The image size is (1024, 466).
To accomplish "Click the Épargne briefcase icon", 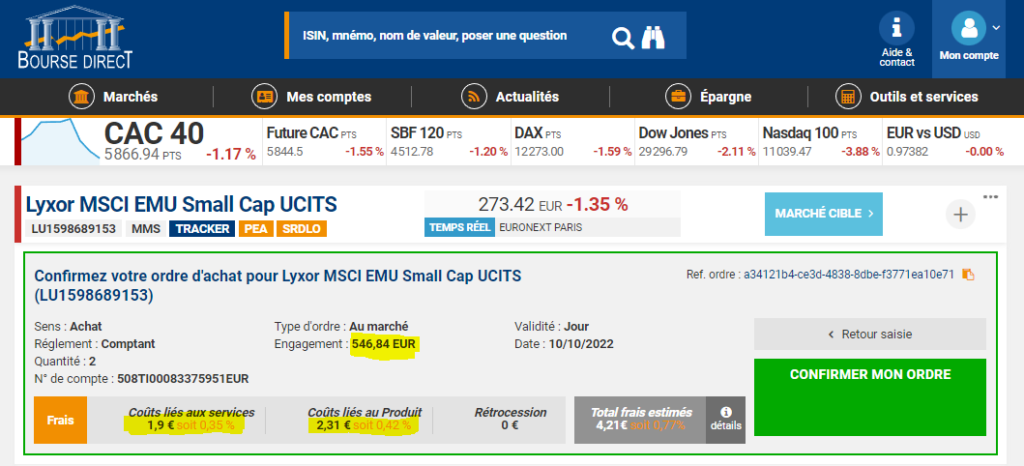I will tap(678, 97).
